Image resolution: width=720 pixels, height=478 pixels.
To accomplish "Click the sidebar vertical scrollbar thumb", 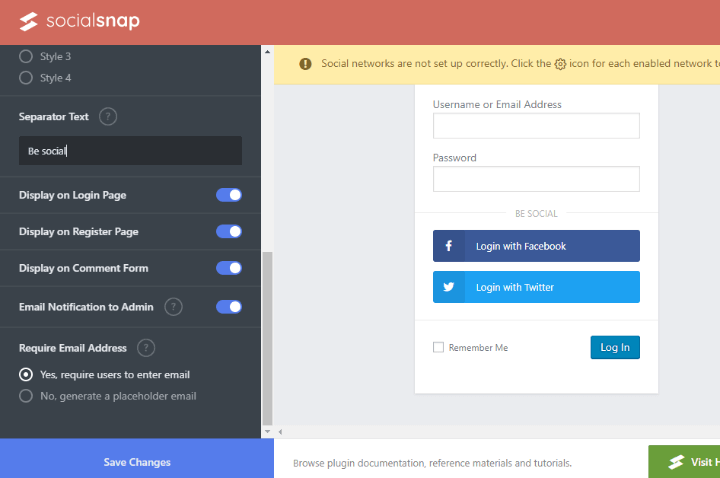I will [267, 339].
